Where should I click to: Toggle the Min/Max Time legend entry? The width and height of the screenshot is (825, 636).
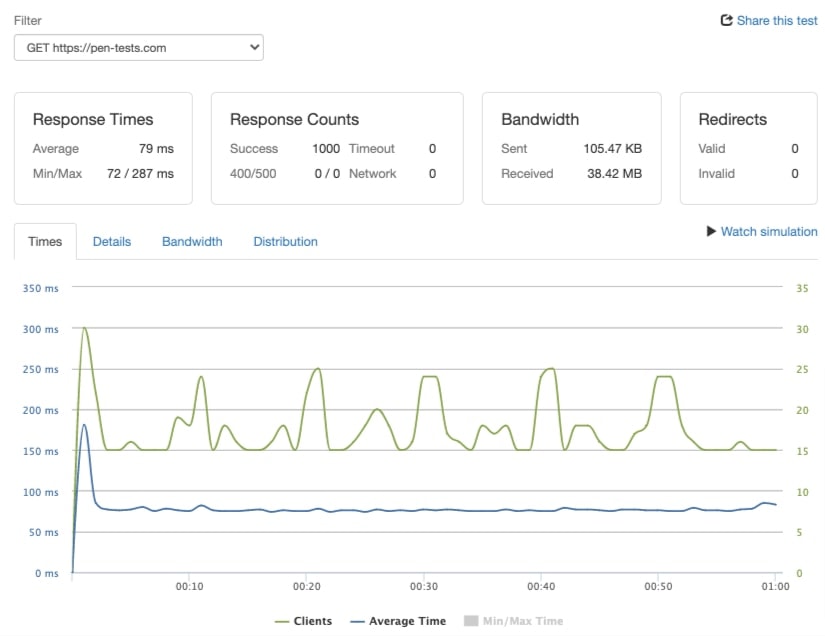coord(514,621)
